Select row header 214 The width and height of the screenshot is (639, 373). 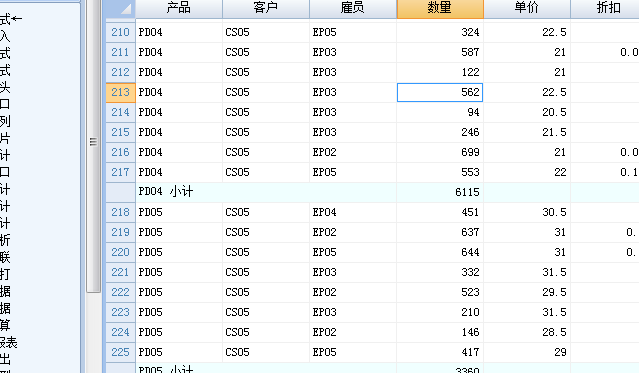[121, 112]
